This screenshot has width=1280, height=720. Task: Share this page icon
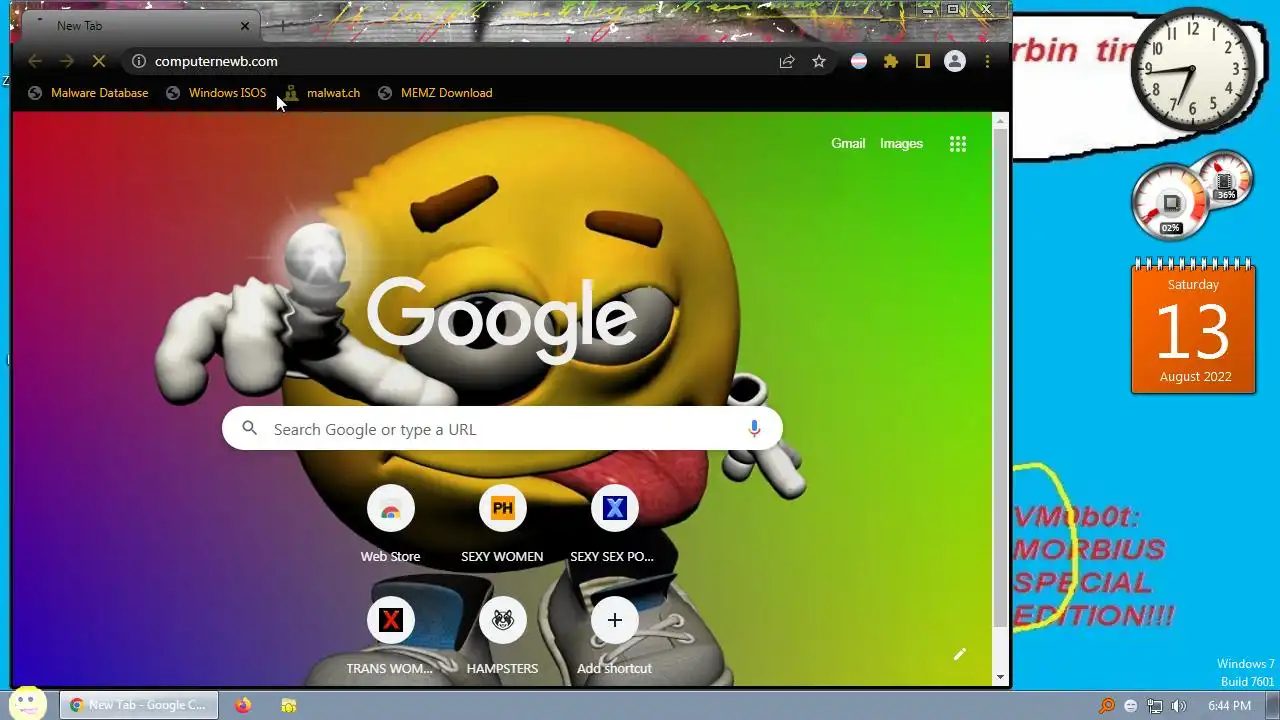(787, 61)
